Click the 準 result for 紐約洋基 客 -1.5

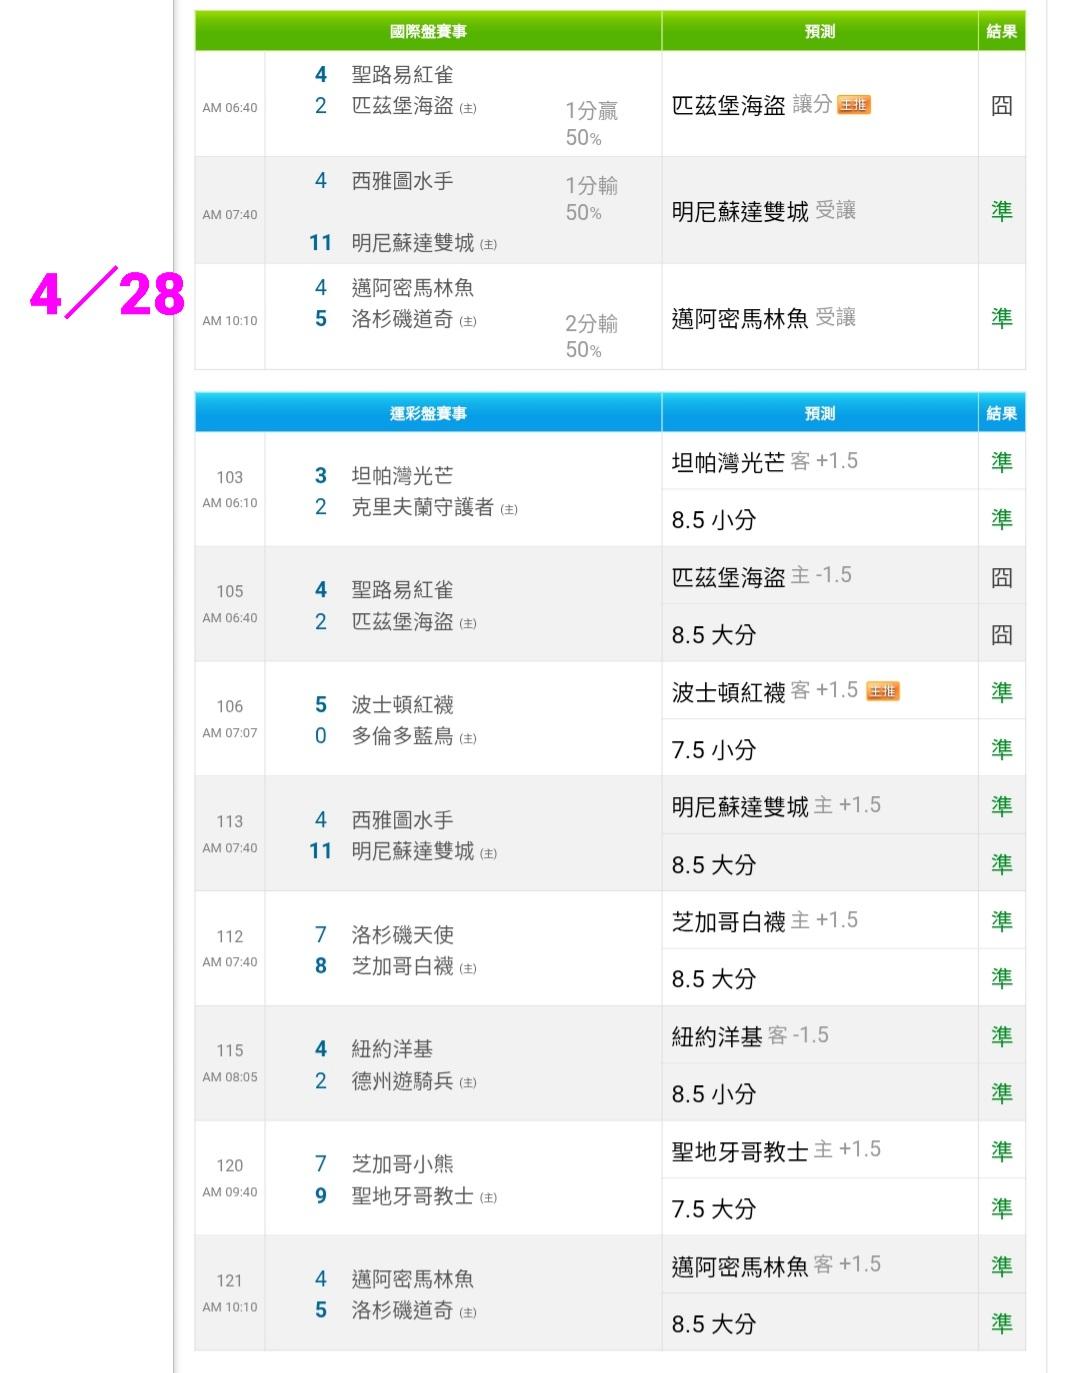point(1001,1036)
